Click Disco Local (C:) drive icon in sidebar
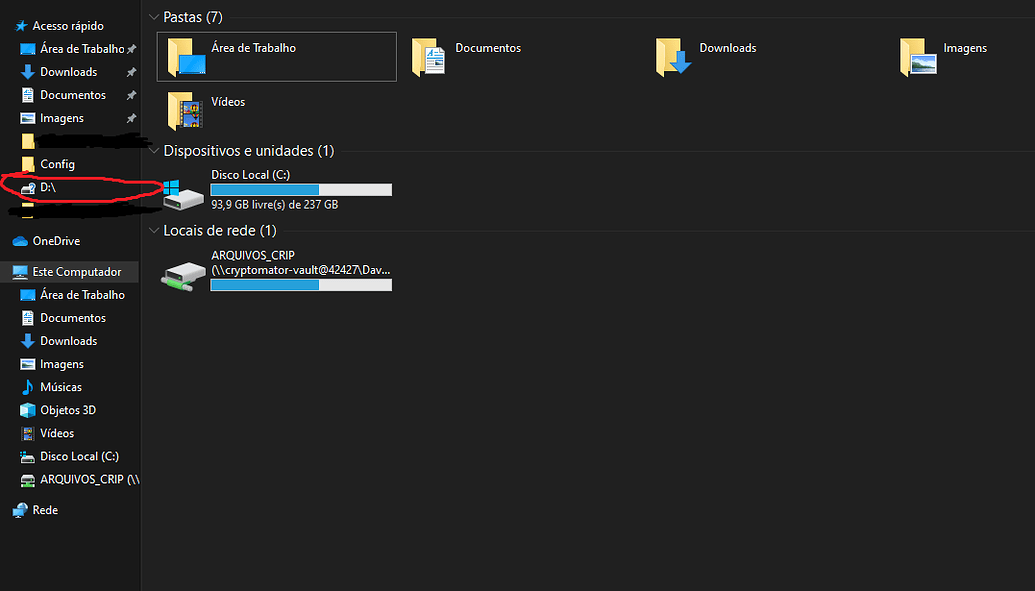This screenshot has height=591, width=1035. 28,457
